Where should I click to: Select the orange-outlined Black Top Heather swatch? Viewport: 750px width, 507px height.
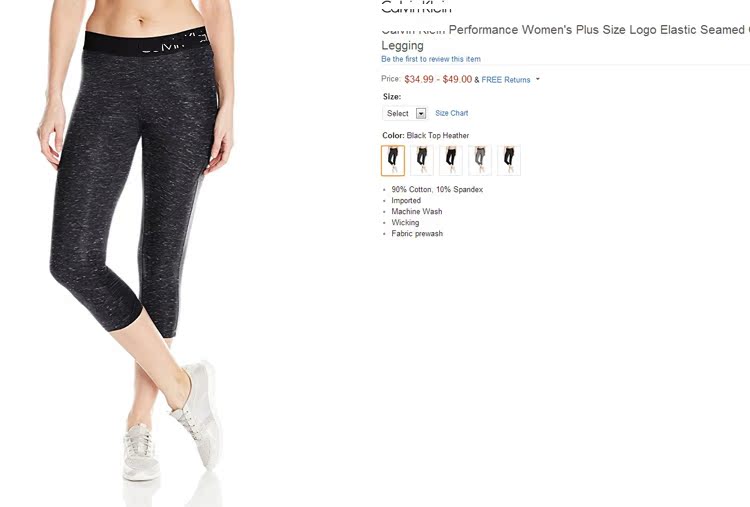click(393, 160)
